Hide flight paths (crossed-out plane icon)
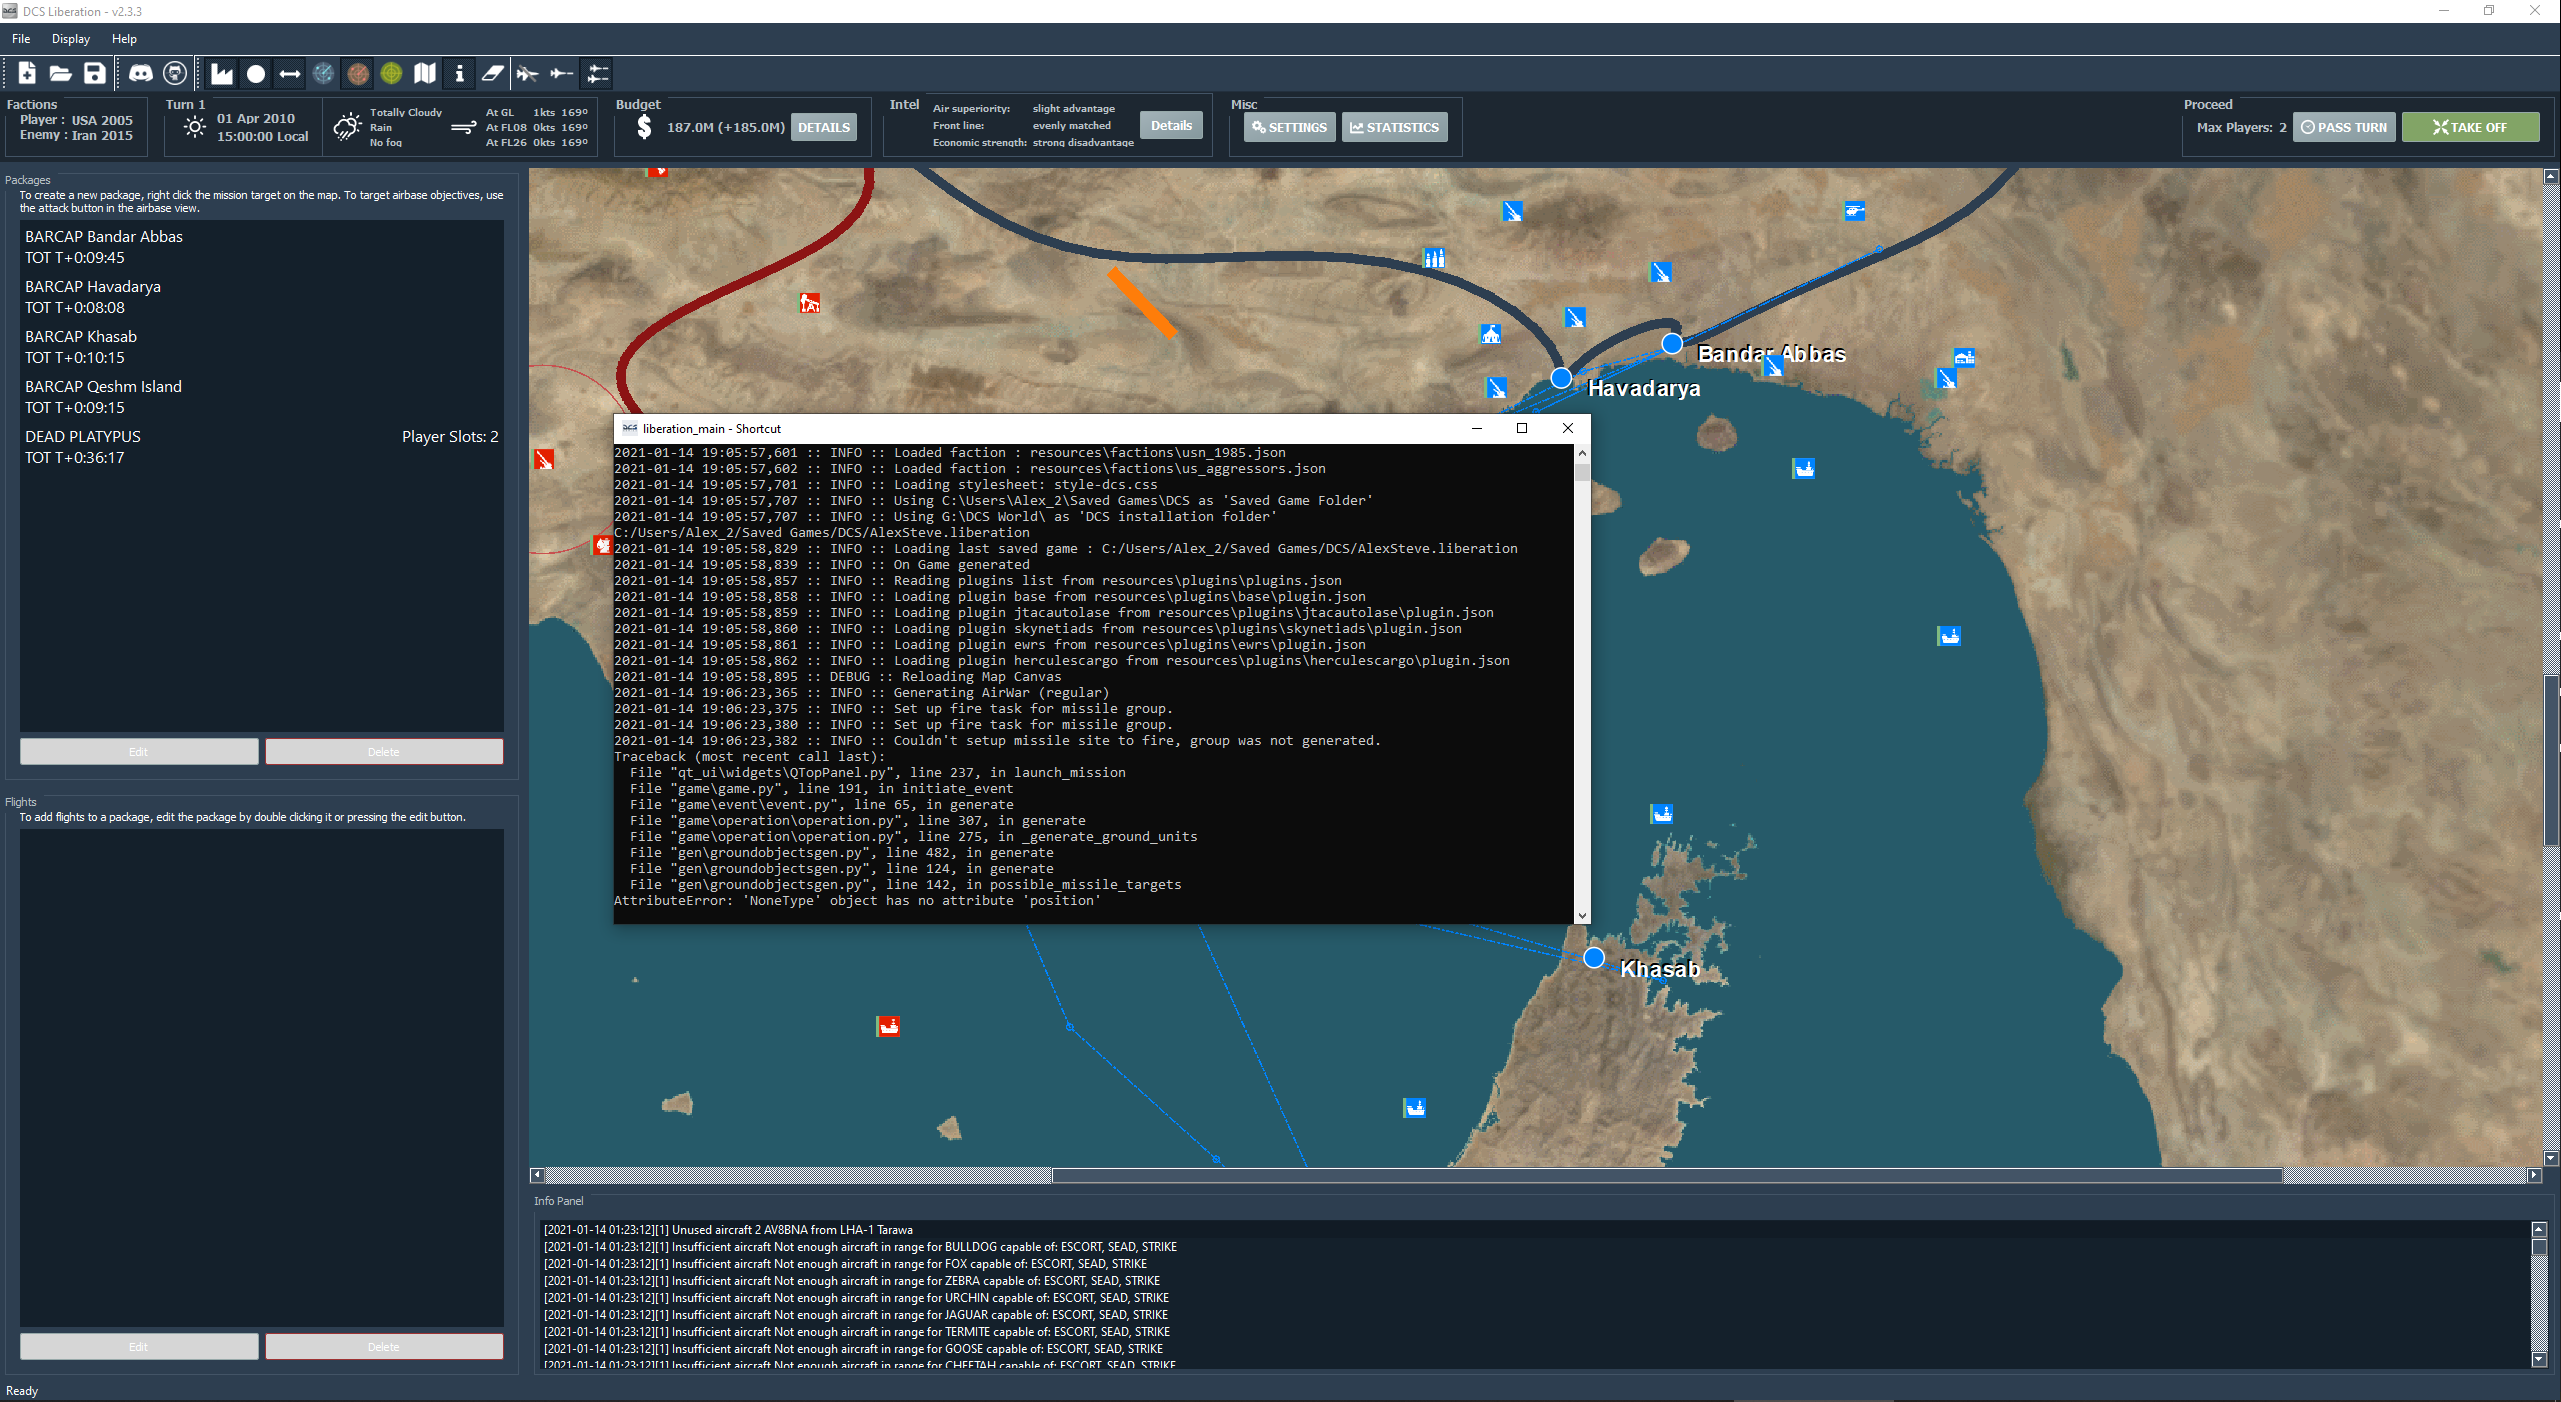 point(528,73)
